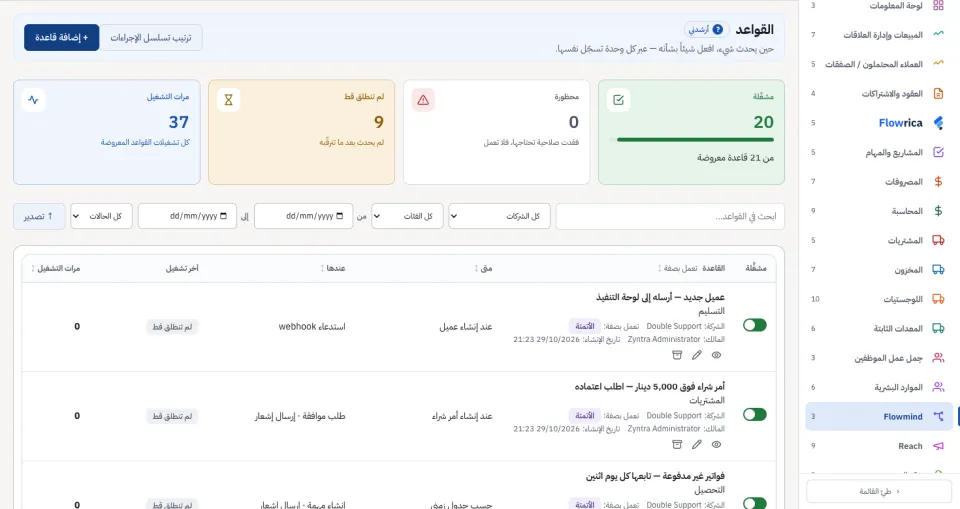Click the المشتريات truck icon
Image resolution: width=960 pixels, height=509 pixels.
(938, 240)
